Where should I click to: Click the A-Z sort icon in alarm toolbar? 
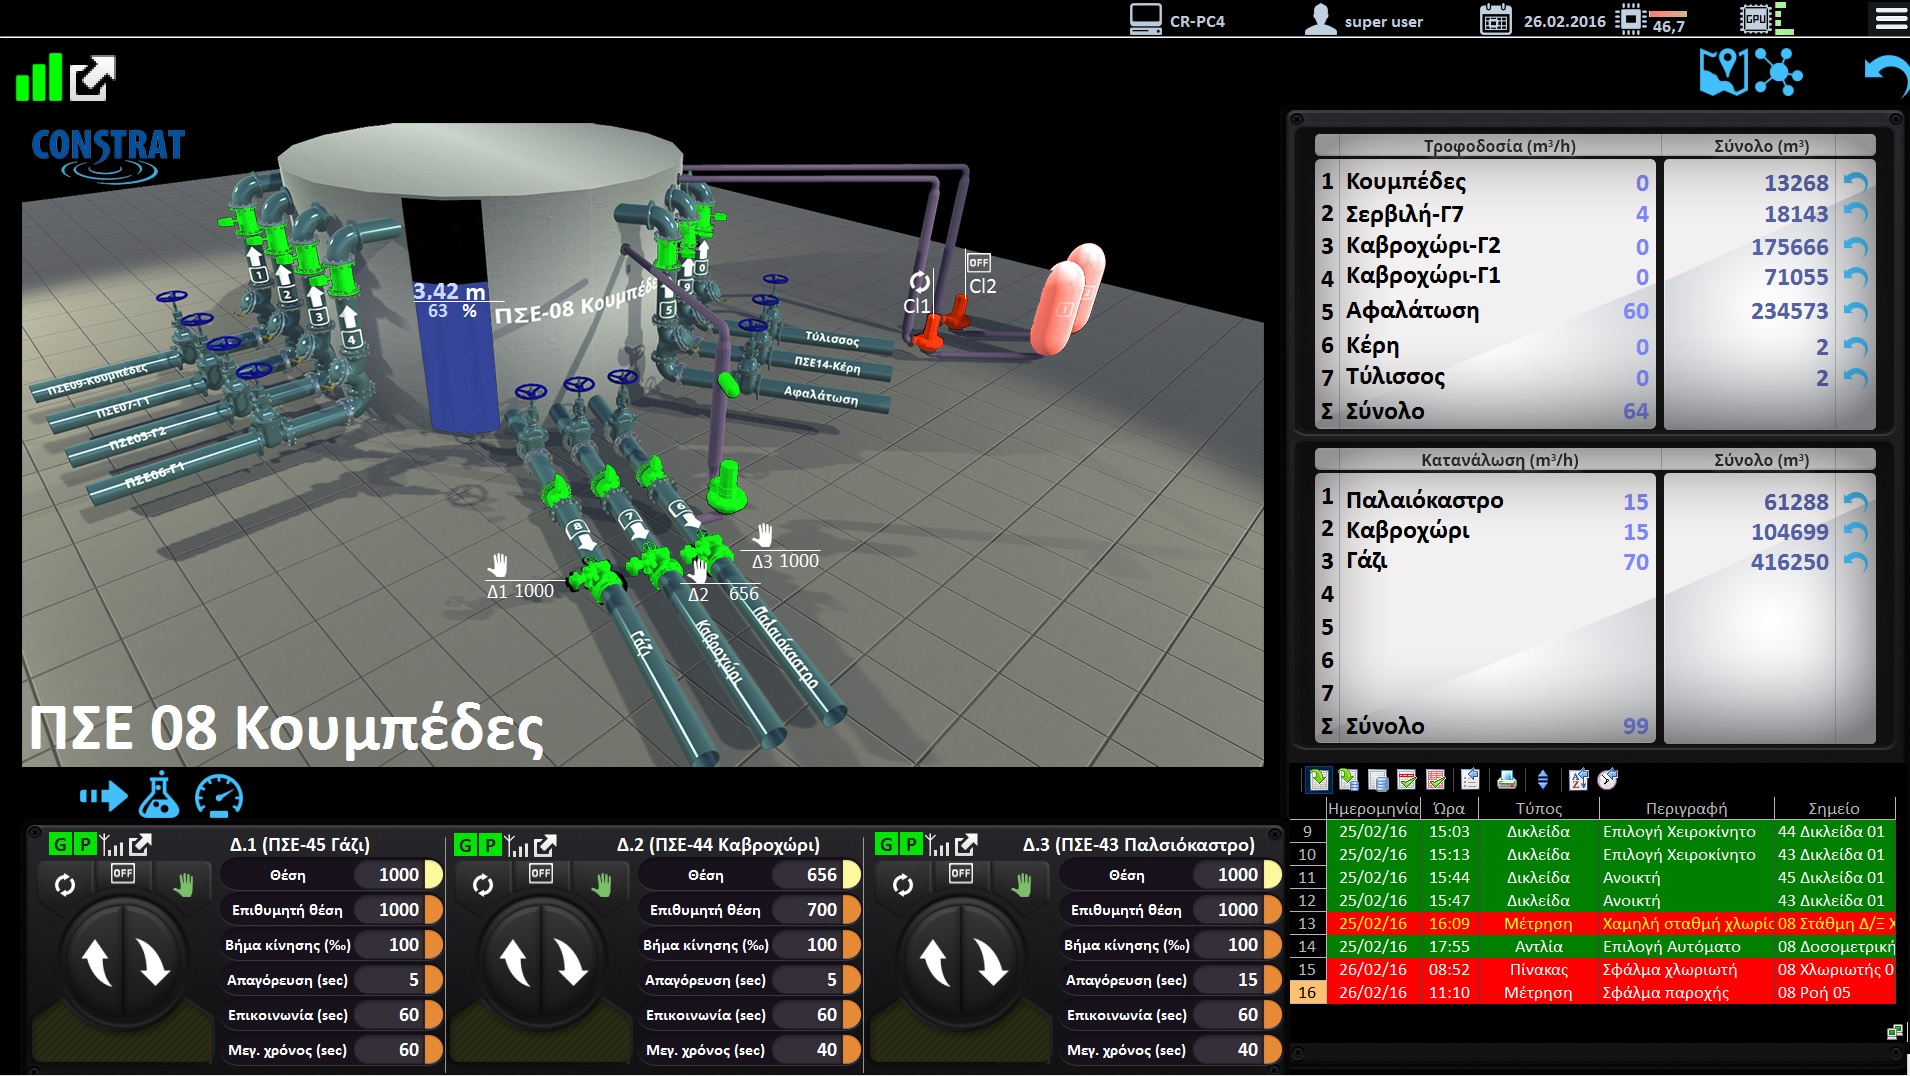[x=1579, y=780]
